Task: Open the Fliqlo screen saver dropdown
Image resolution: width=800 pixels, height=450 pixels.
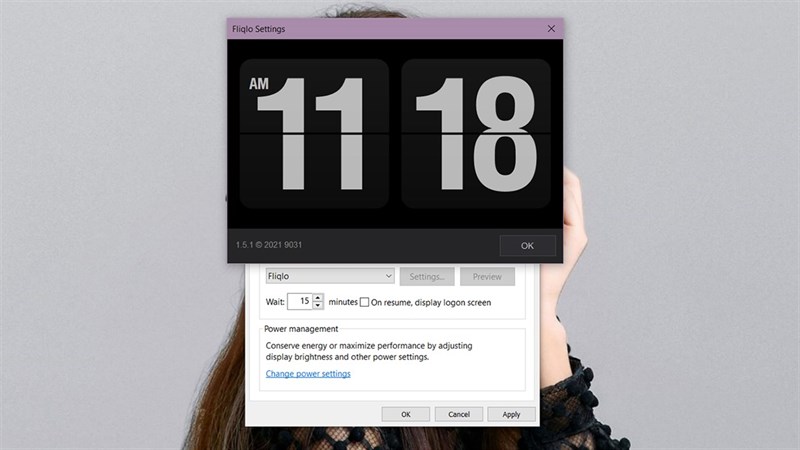Action: (x=330, y=276)
